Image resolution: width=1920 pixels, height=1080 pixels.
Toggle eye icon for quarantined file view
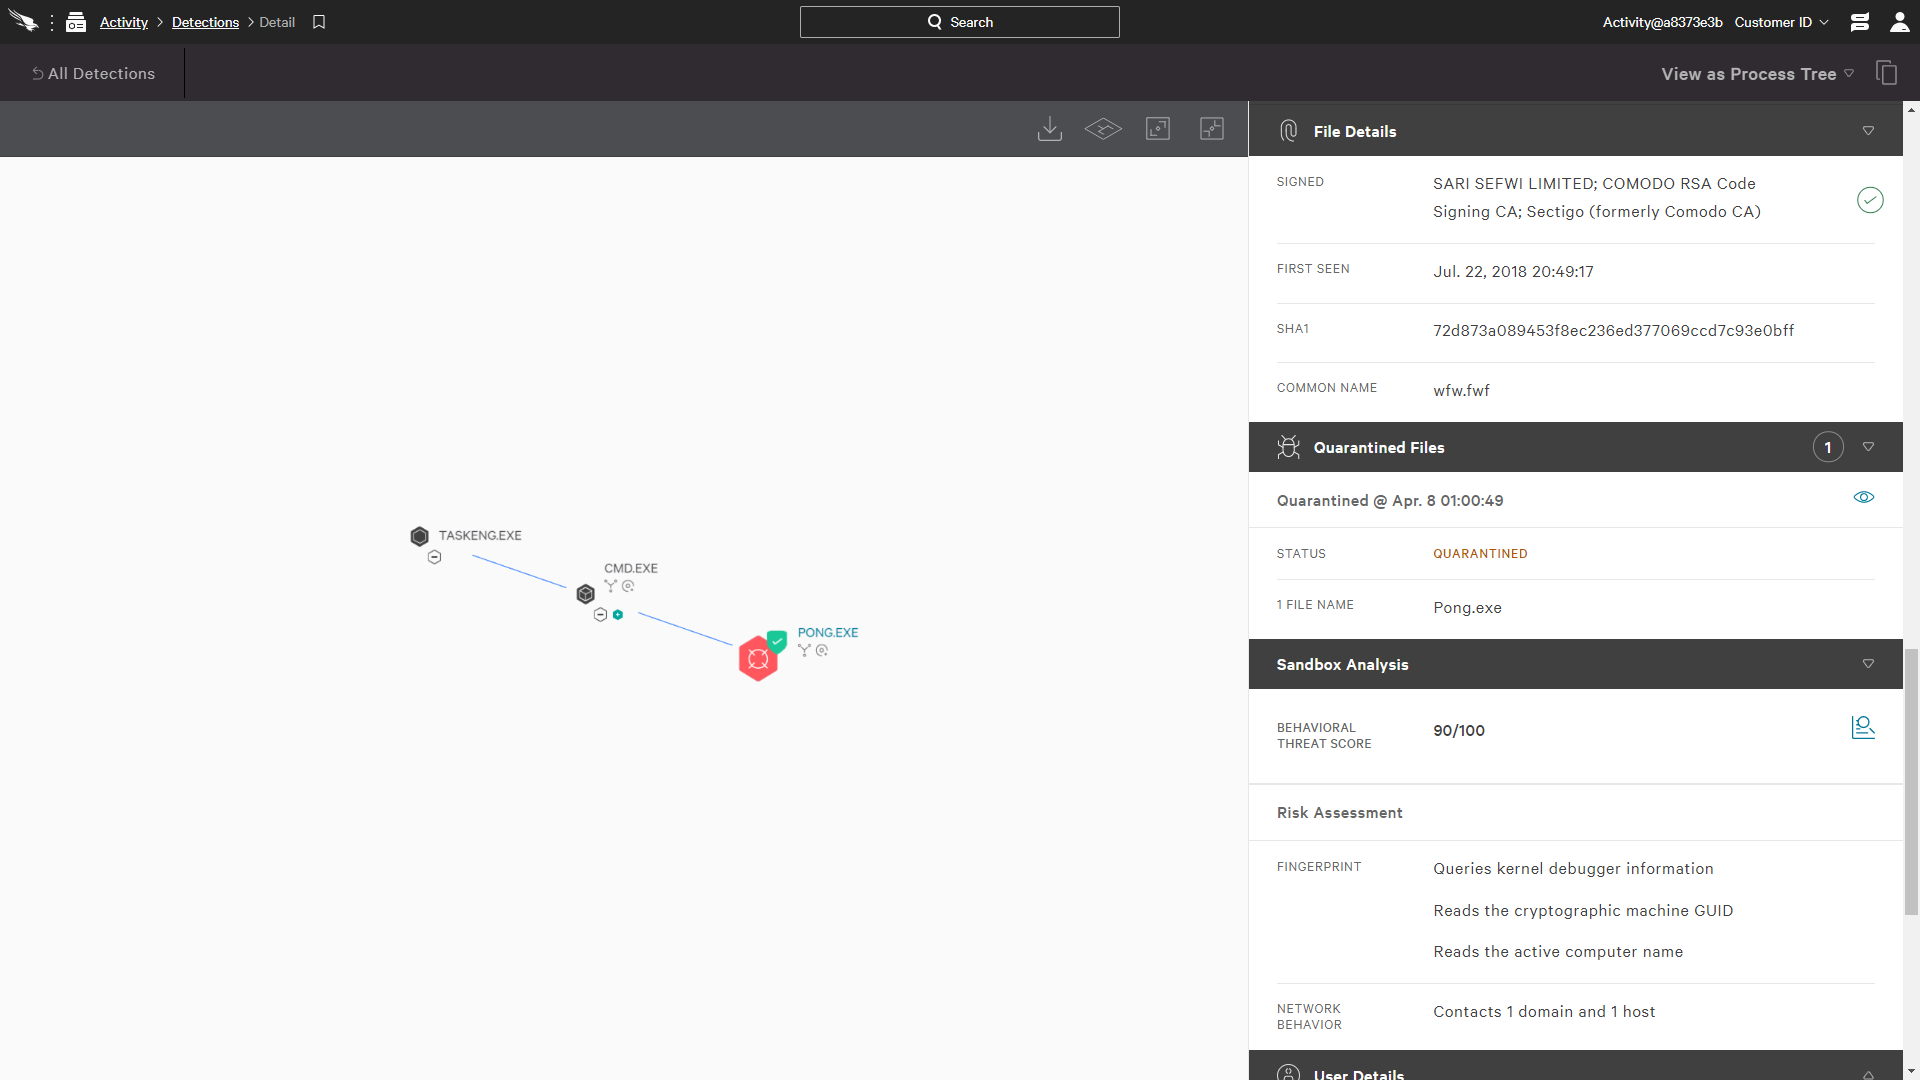(x=1864, y=497)
